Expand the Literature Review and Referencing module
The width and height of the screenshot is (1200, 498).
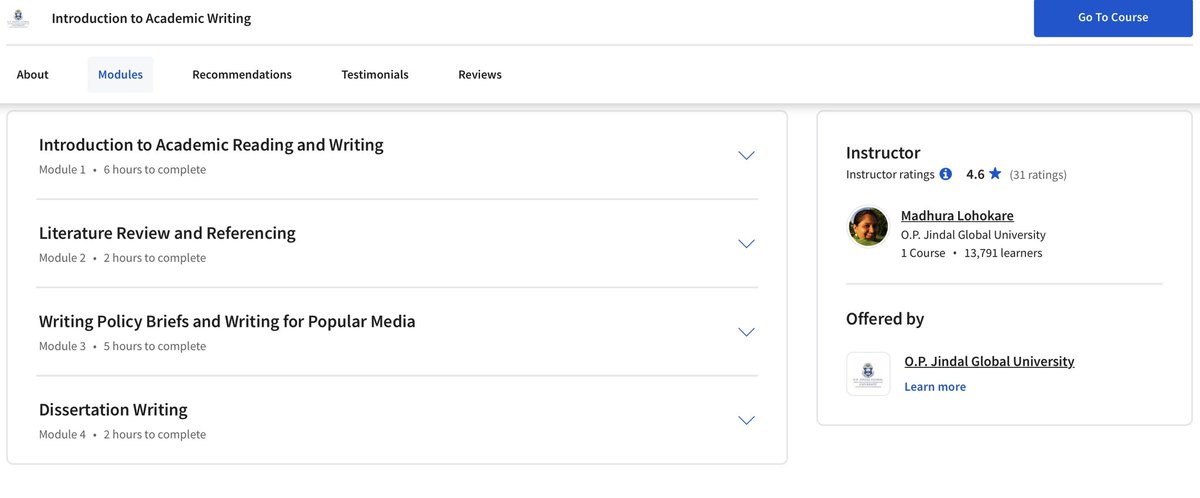(x=746, y=244)
